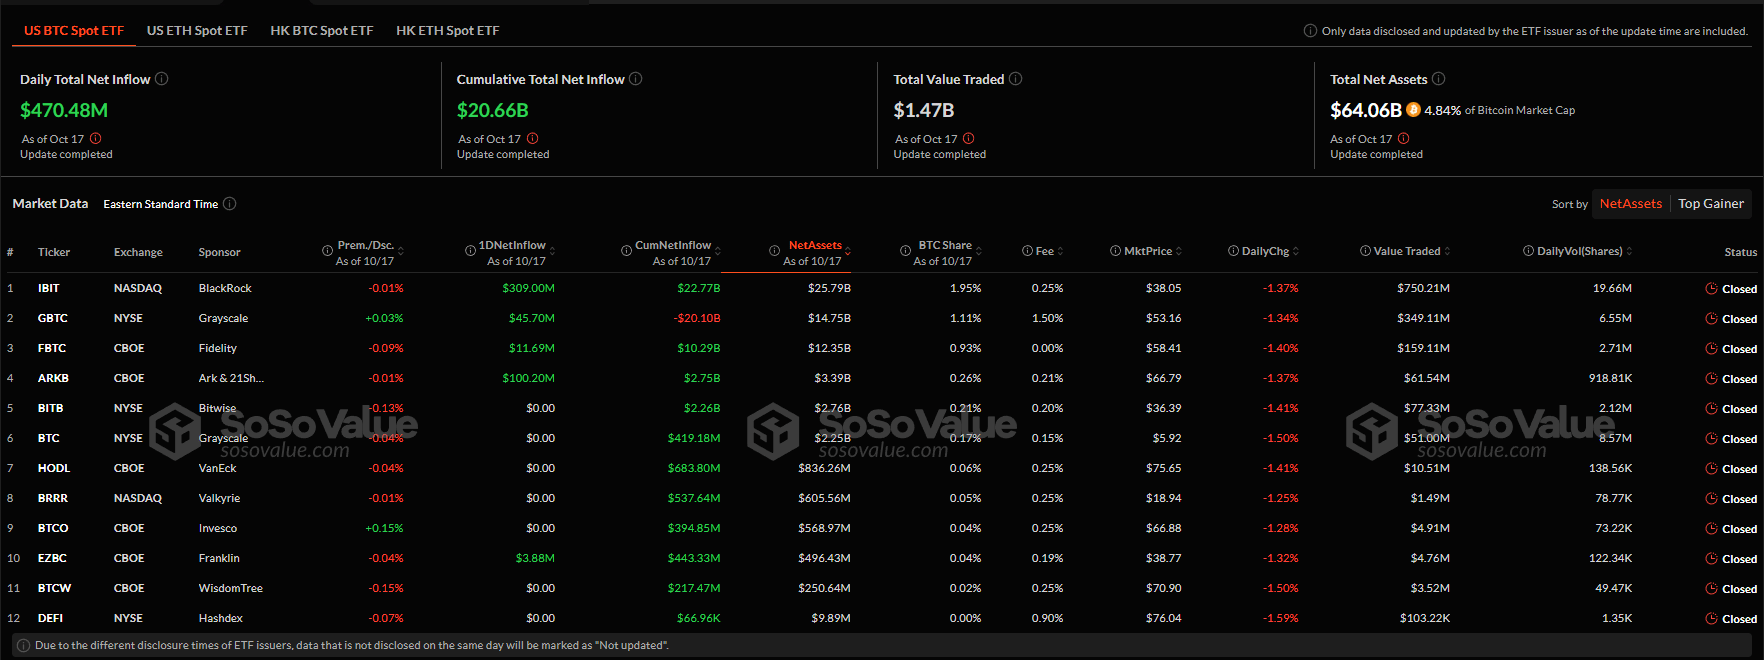Open info icon next to Eastern Standard Time
Image resolution: width=1764 pixels, height=660 pixels.
(x=230, y=204)
